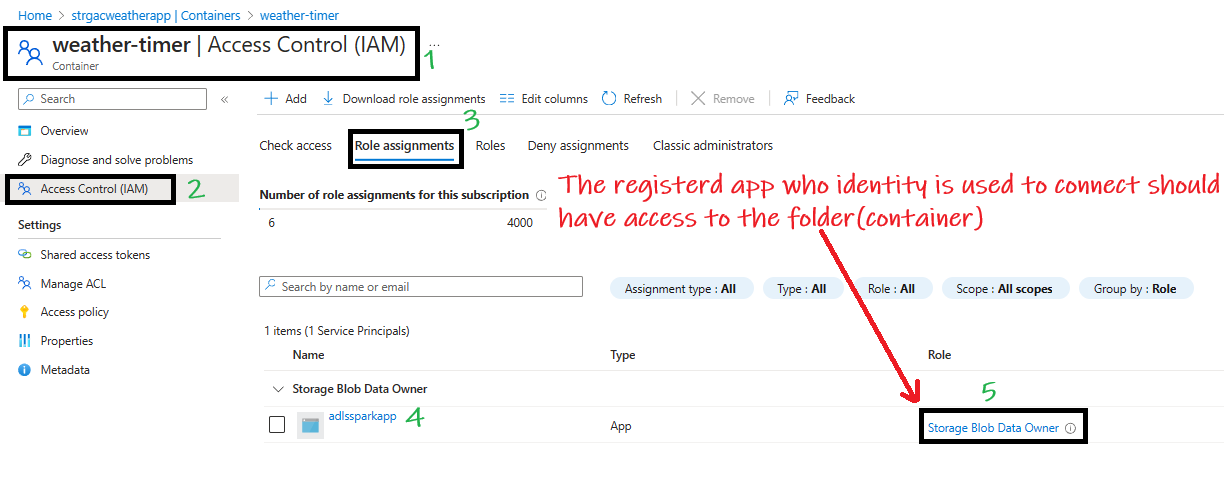Viewport: 1224px width, 492px height.
Task: Collapse the Storage Blob Data Owner group
Action: [x=277, y=389]
